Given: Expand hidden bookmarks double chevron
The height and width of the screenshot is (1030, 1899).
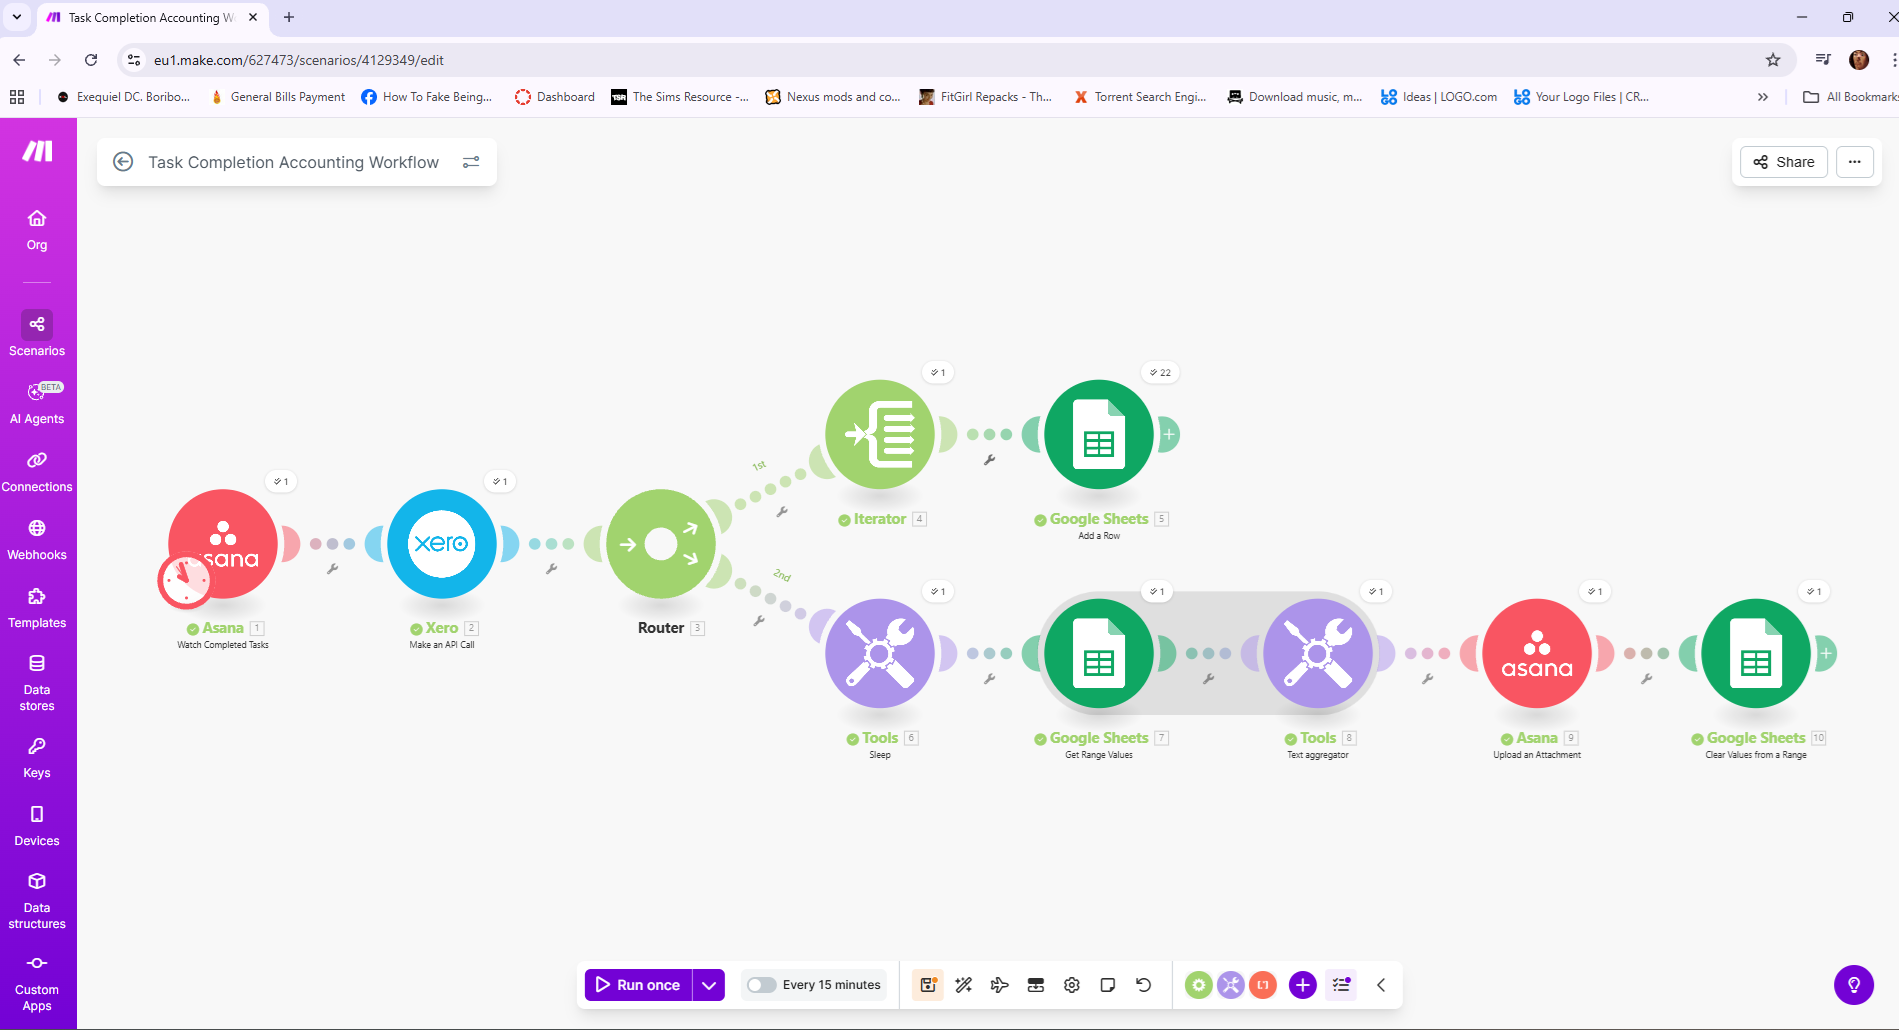Looking at the screenshot, I should [1763, 97].
